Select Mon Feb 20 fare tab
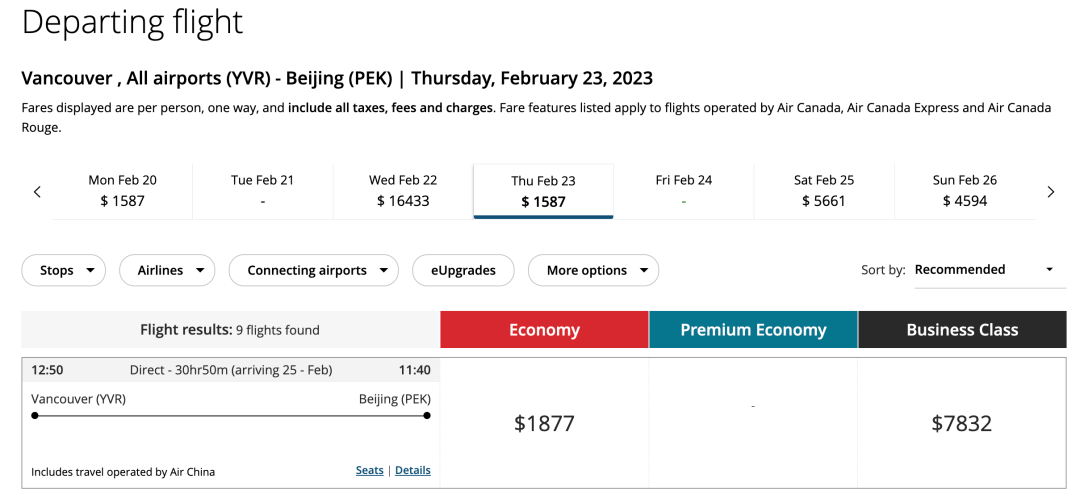 click(123, 191)
